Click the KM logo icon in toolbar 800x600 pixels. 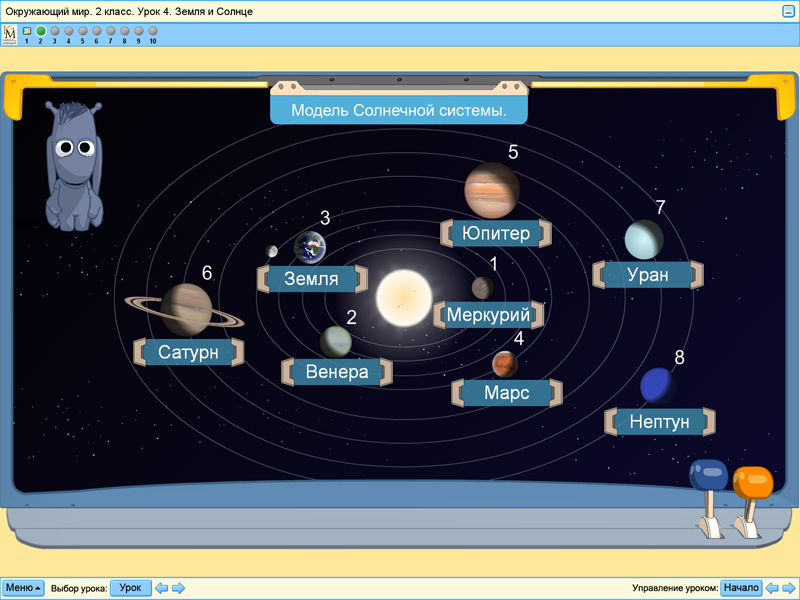click(9, 34)
